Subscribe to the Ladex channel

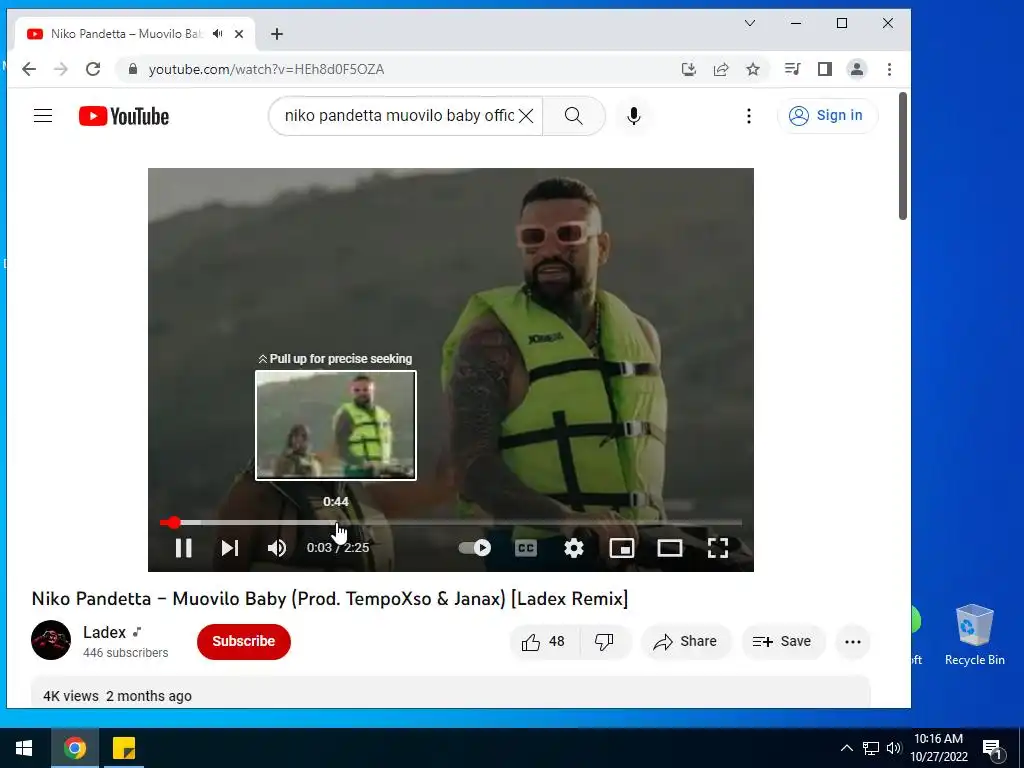(x=244, y=641)
